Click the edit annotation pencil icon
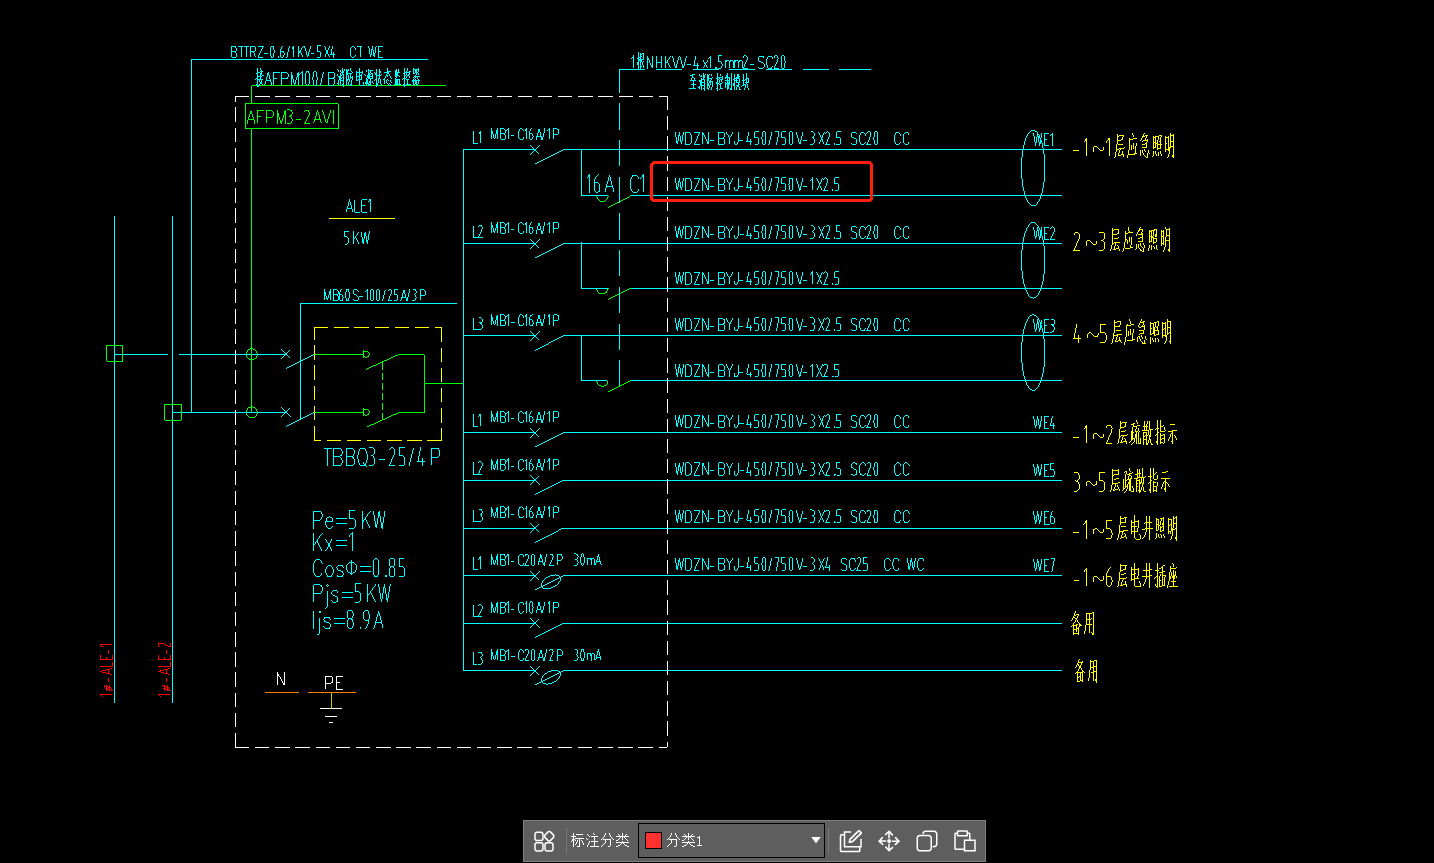This screenshot has height=863, width=1434. 851,841
